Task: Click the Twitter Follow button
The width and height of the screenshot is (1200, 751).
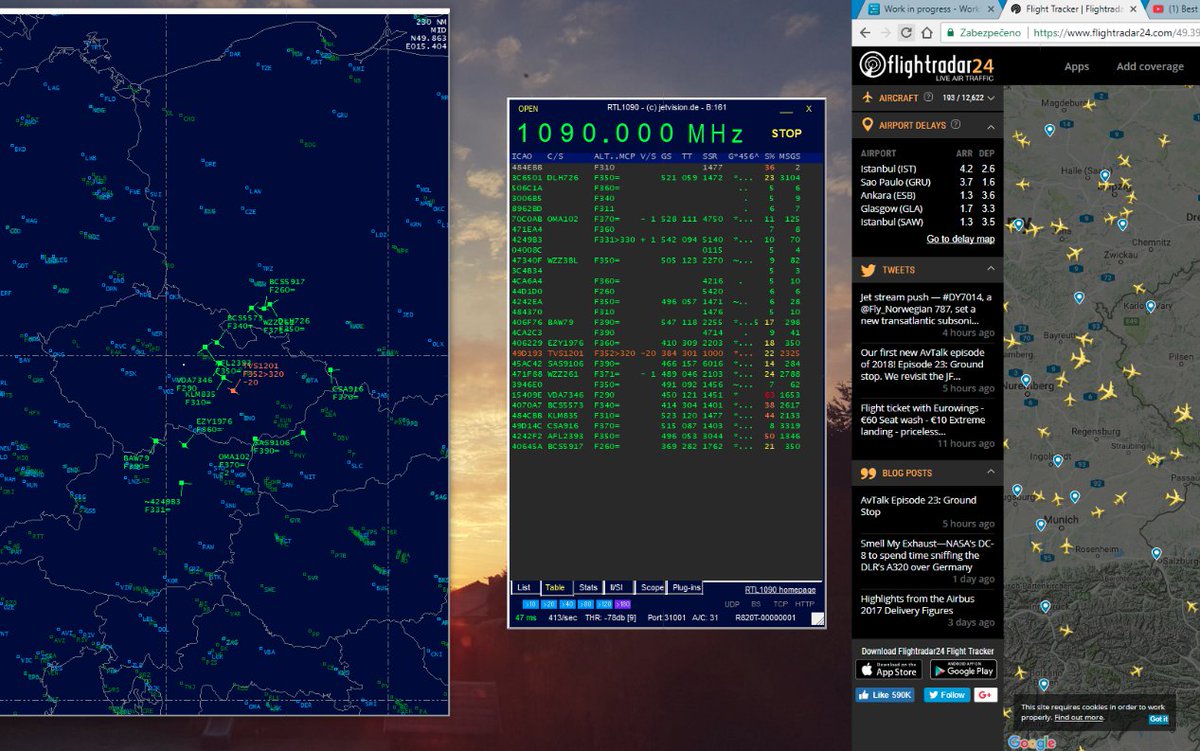Action: [946, 695]
